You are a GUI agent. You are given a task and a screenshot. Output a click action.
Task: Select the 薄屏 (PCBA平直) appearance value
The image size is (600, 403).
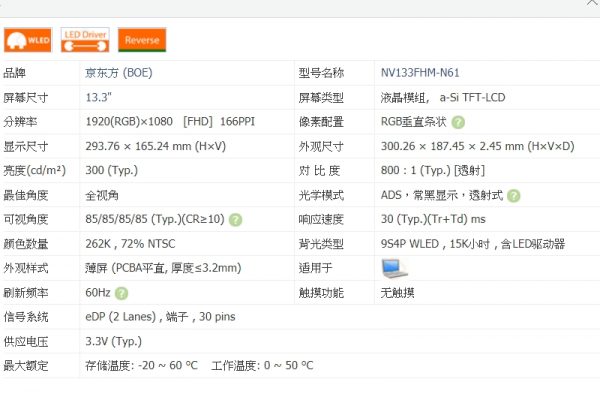point(163,268)
